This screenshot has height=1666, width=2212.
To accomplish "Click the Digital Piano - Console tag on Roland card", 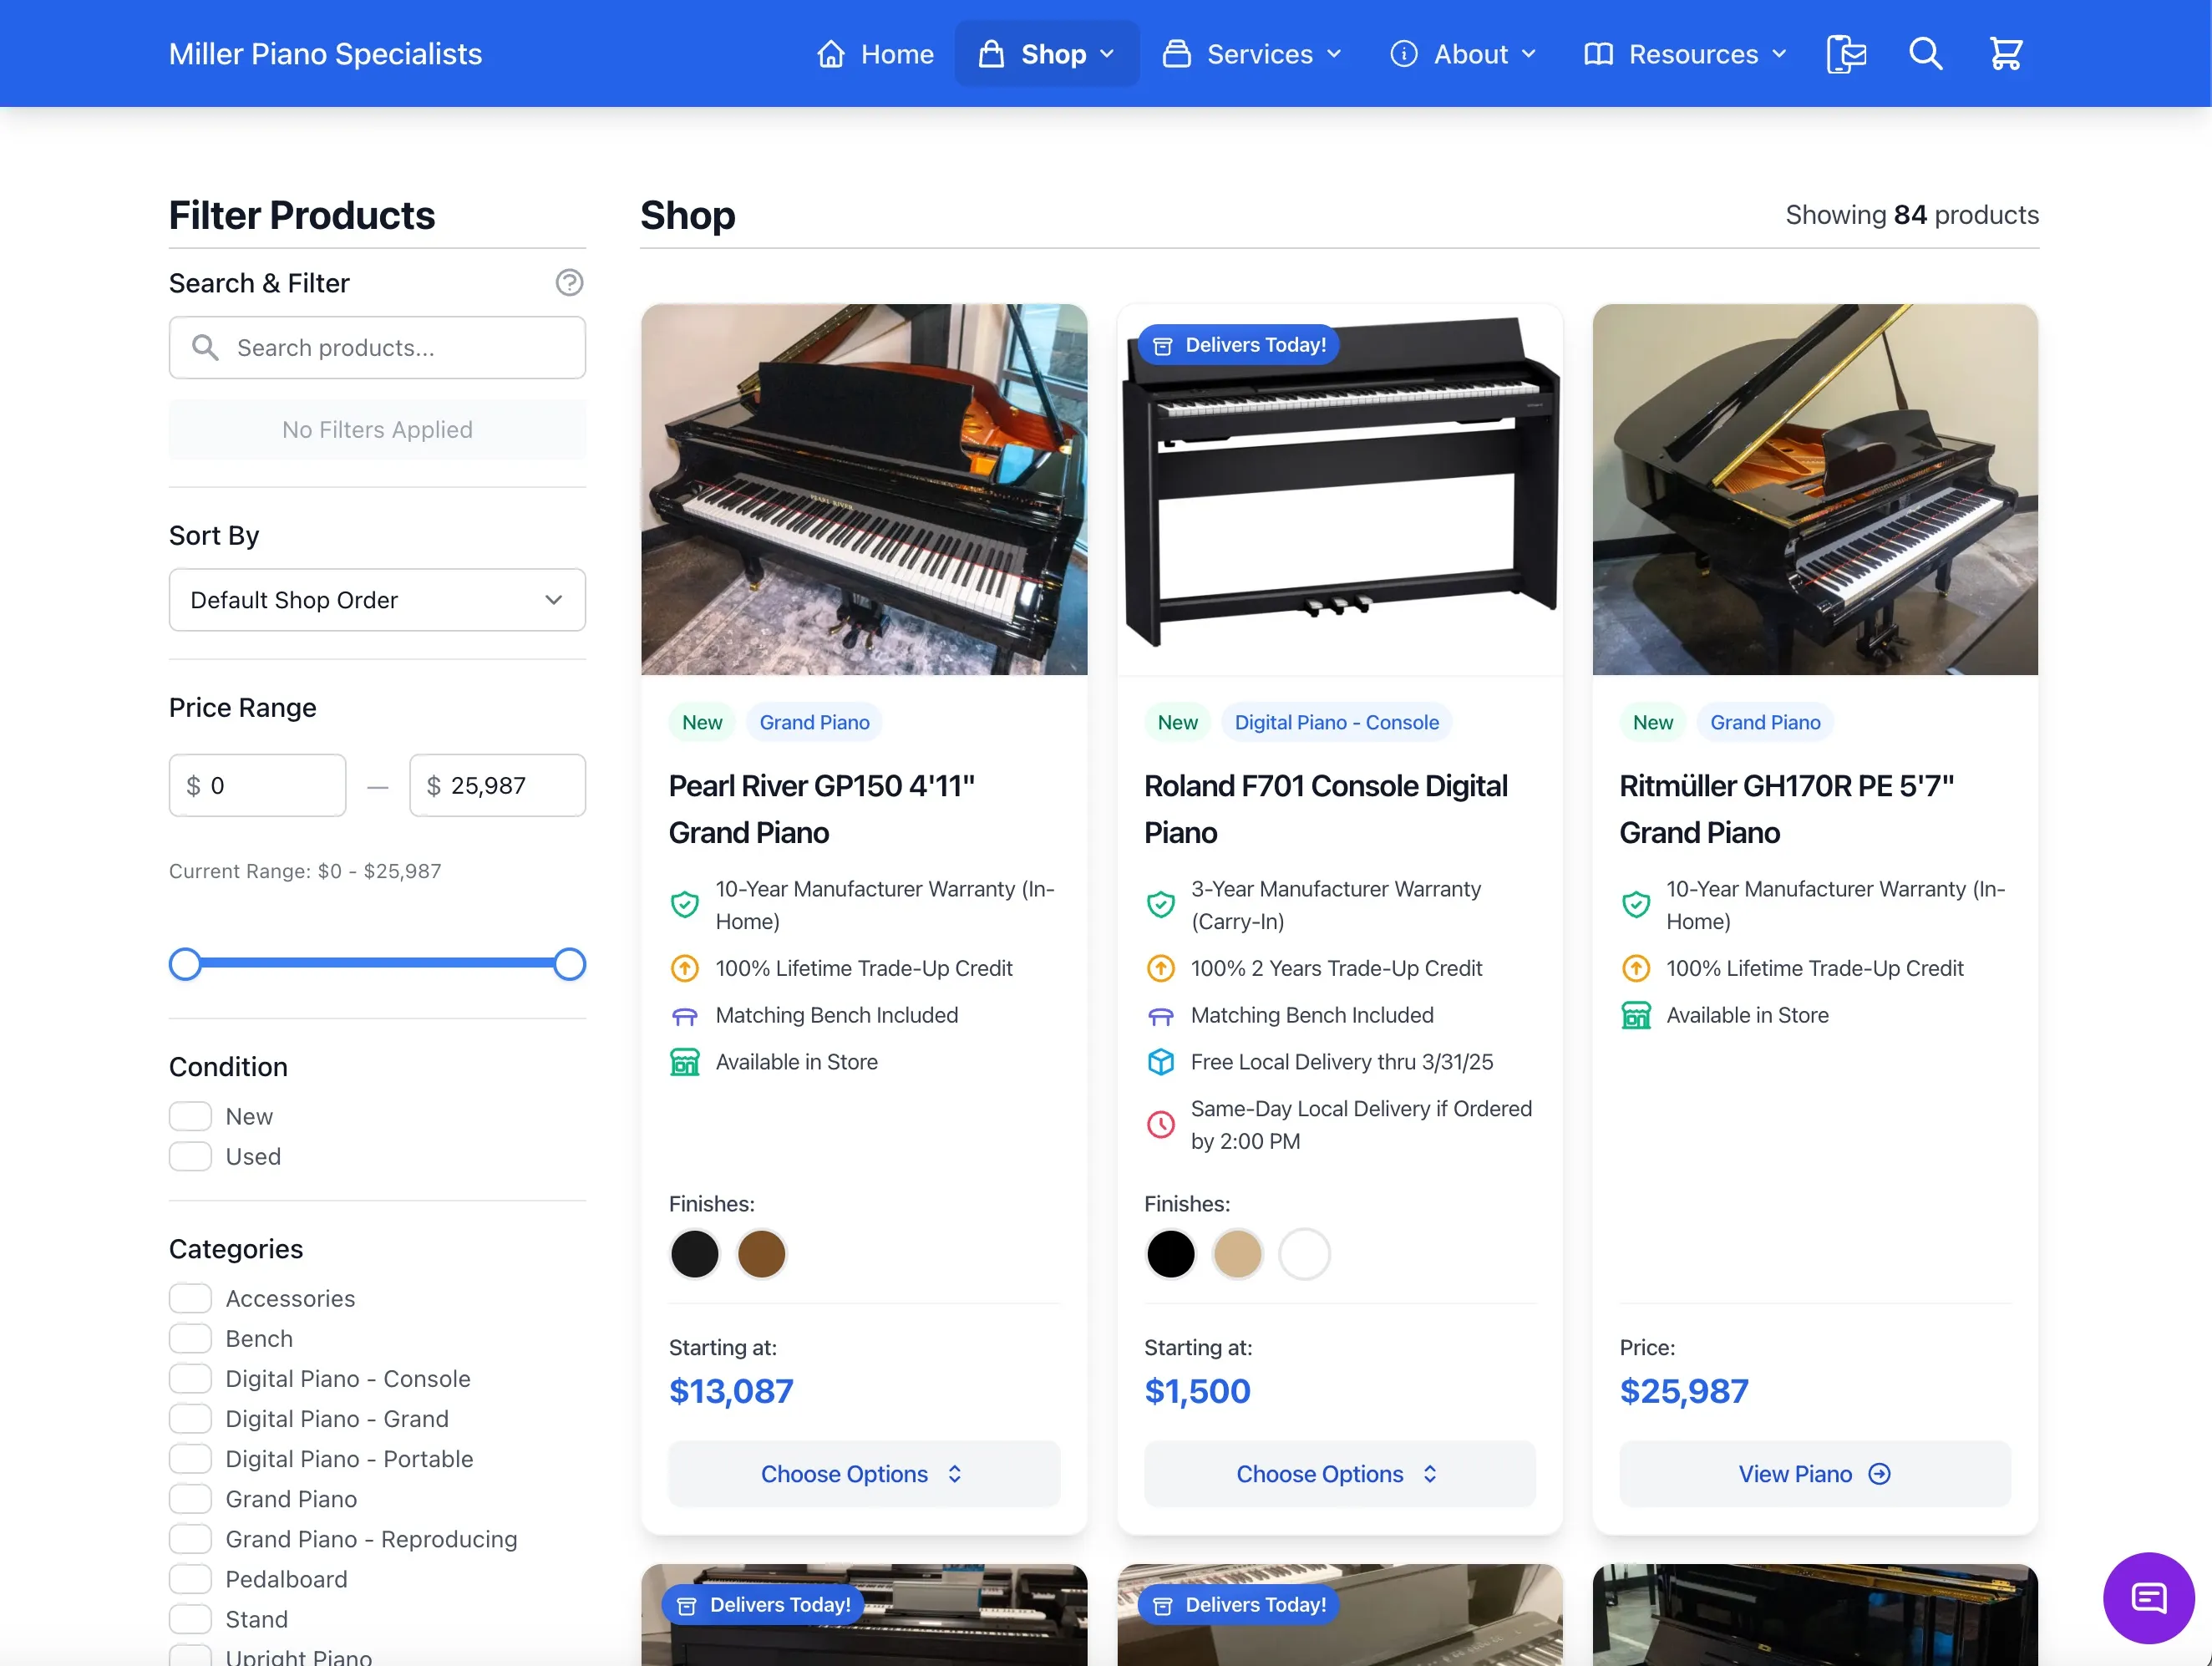I will [x=1336, y=722].
